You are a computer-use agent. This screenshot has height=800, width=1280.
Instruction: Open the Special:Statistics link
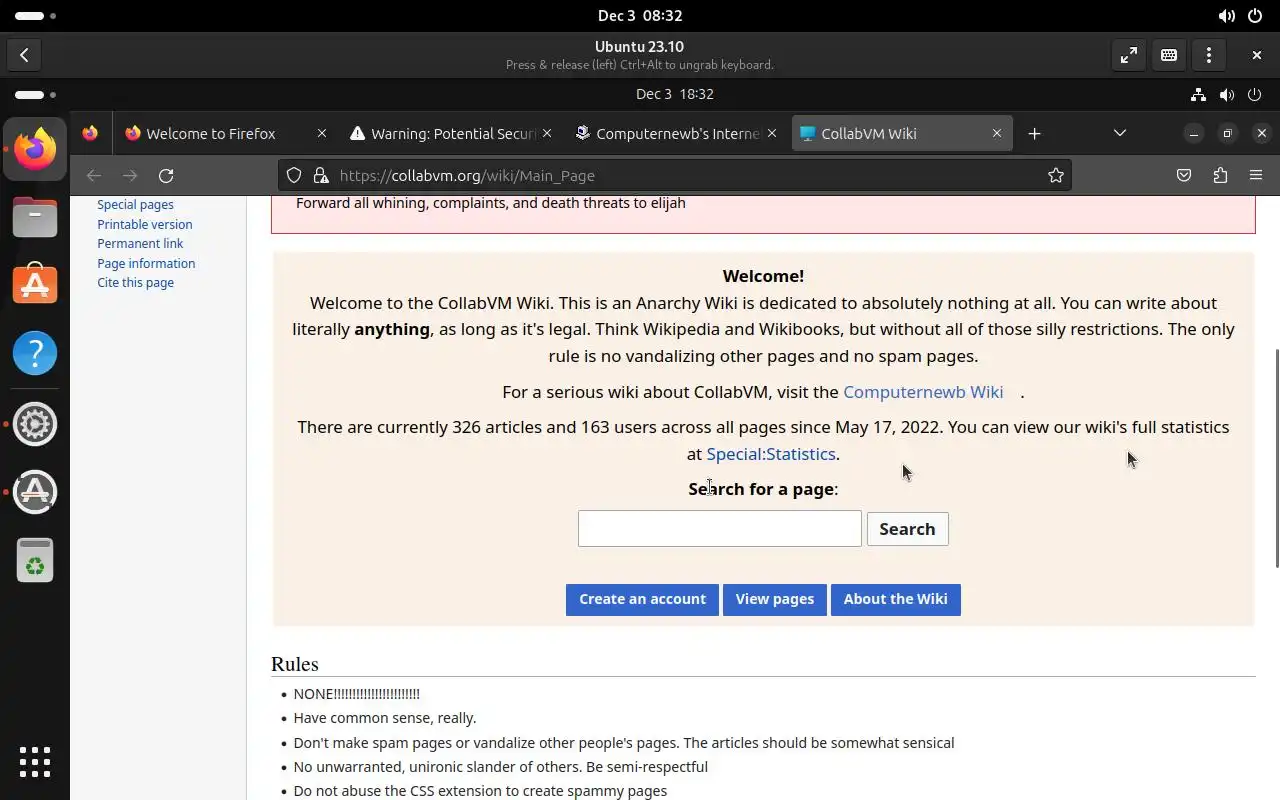[770, 454]
